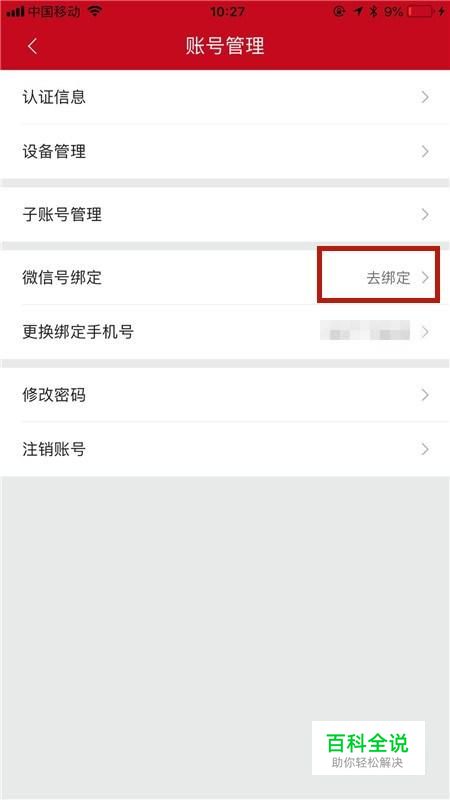Tap the back arrow in header
450x800 pixels.
(x=33, y=46)
